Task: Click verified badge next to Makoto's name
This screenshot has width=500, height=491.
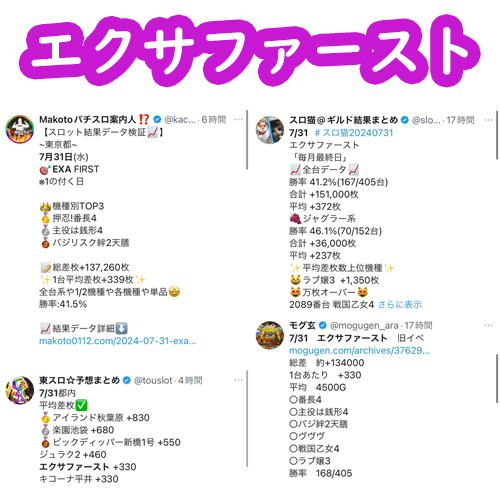Action: pyautogui.click(x=157, y=119)
